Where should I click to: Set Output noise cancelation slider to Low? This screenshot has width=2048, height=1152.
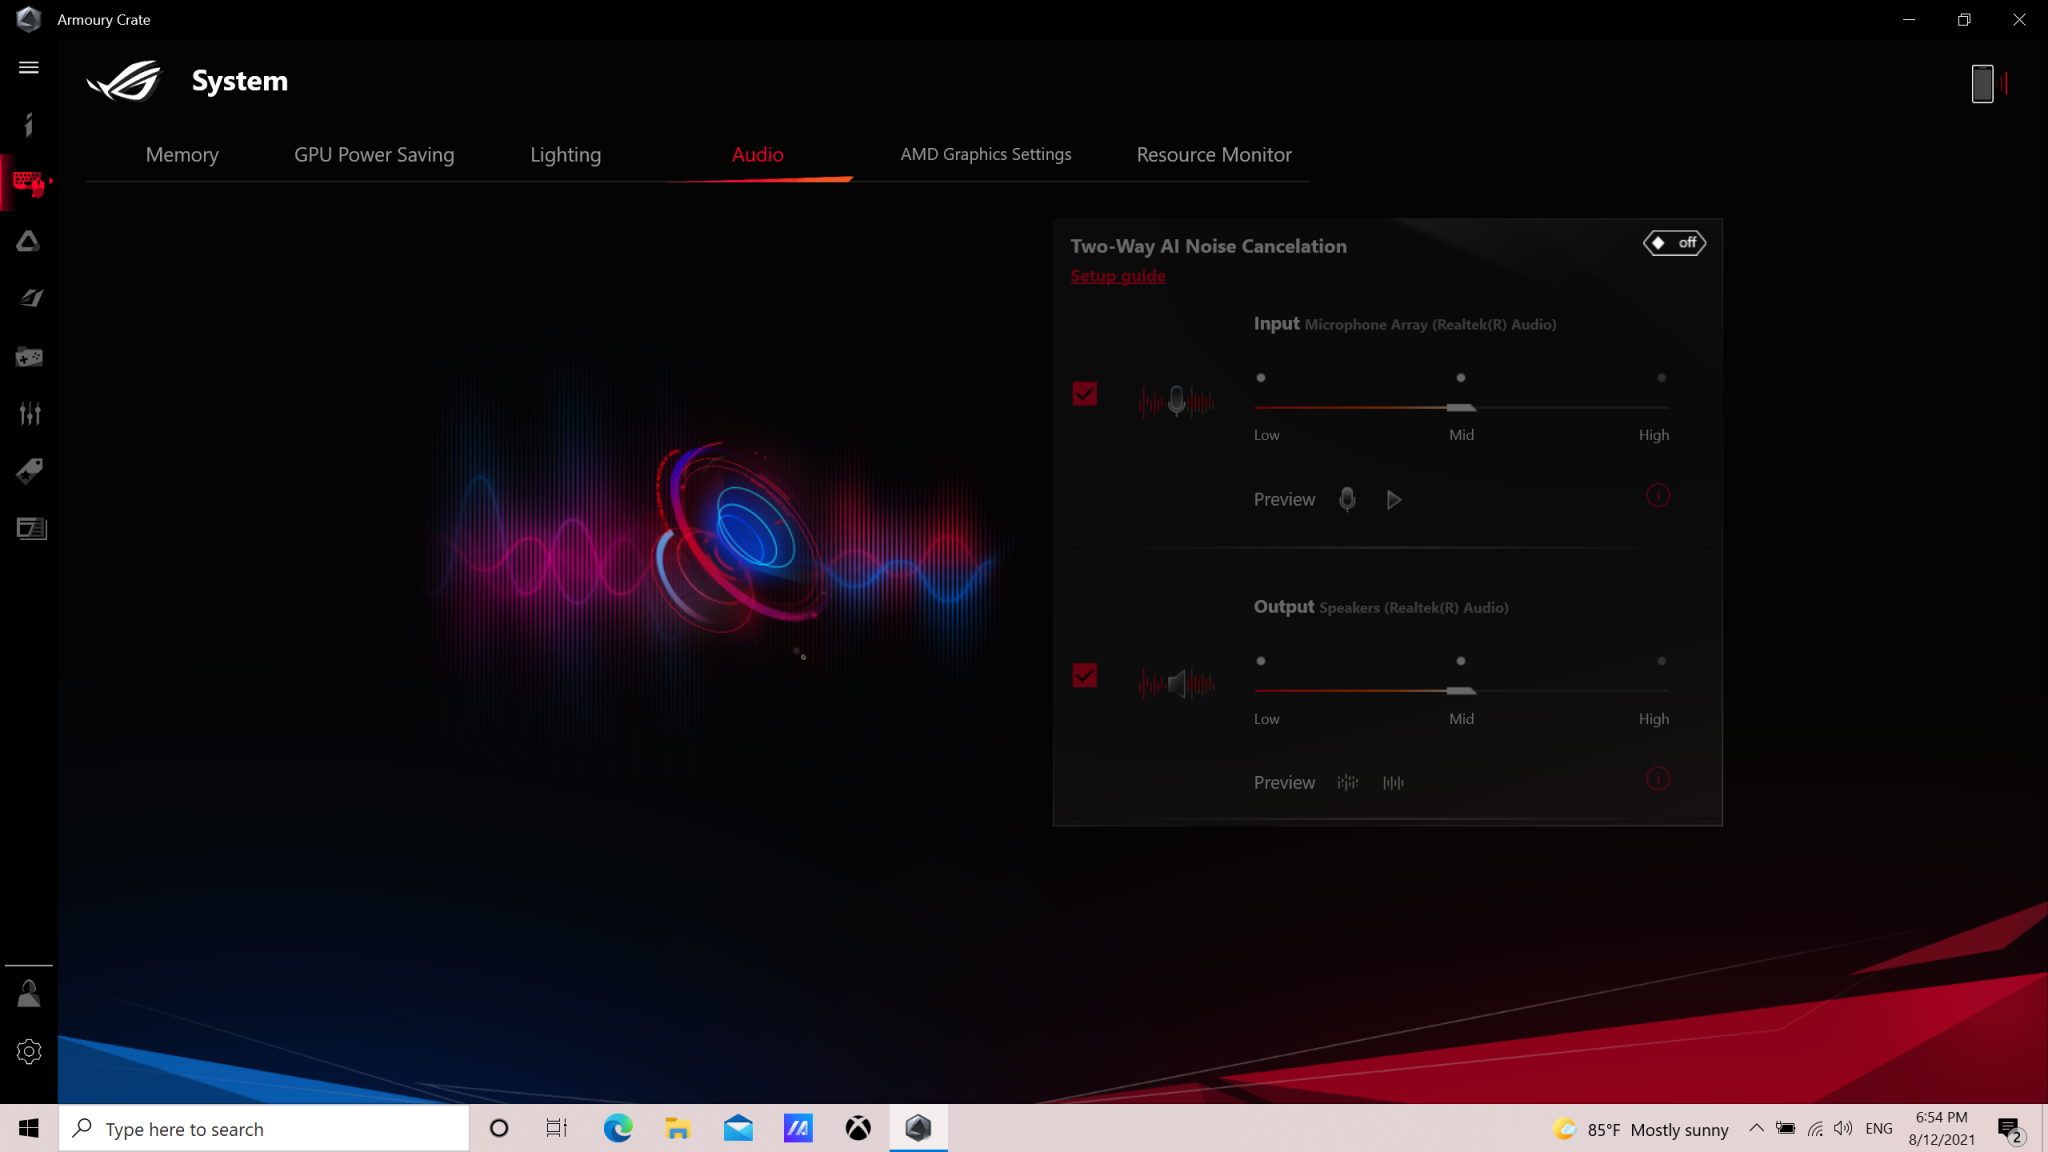pyautogui.click(x=1261, y=661)
